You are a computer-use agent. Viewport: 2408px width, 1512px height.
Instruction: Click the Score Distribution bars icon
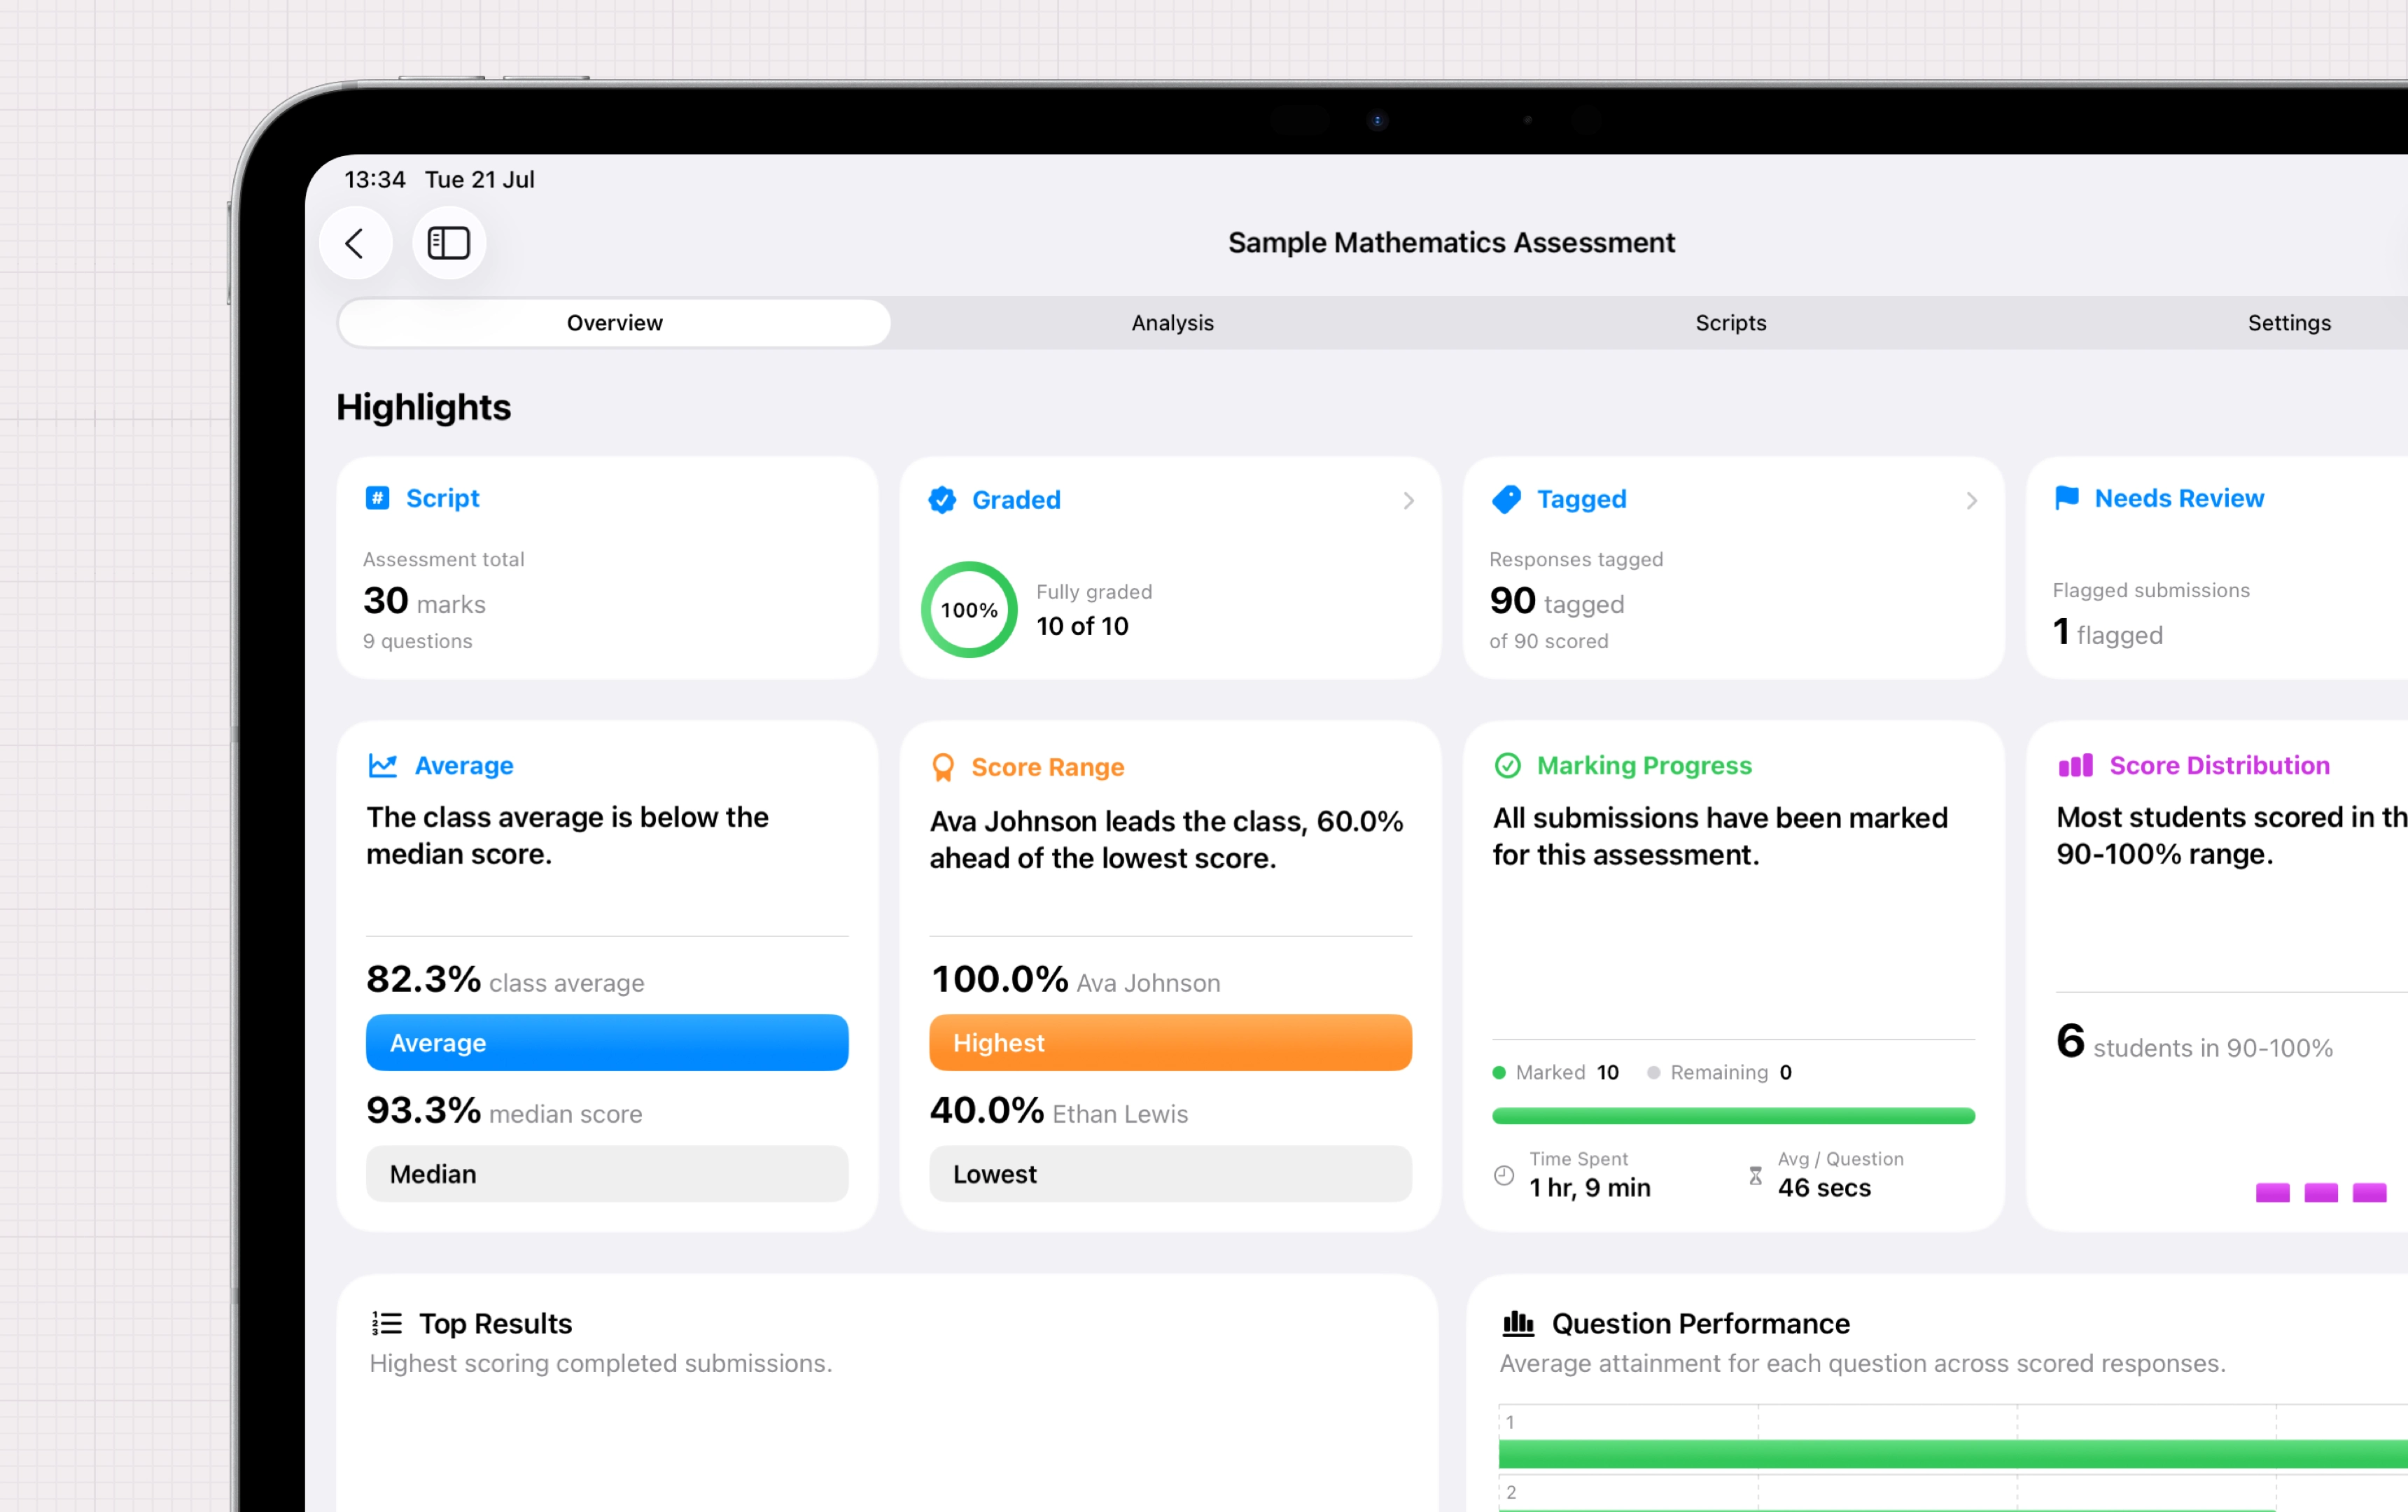coord(2076,766)
